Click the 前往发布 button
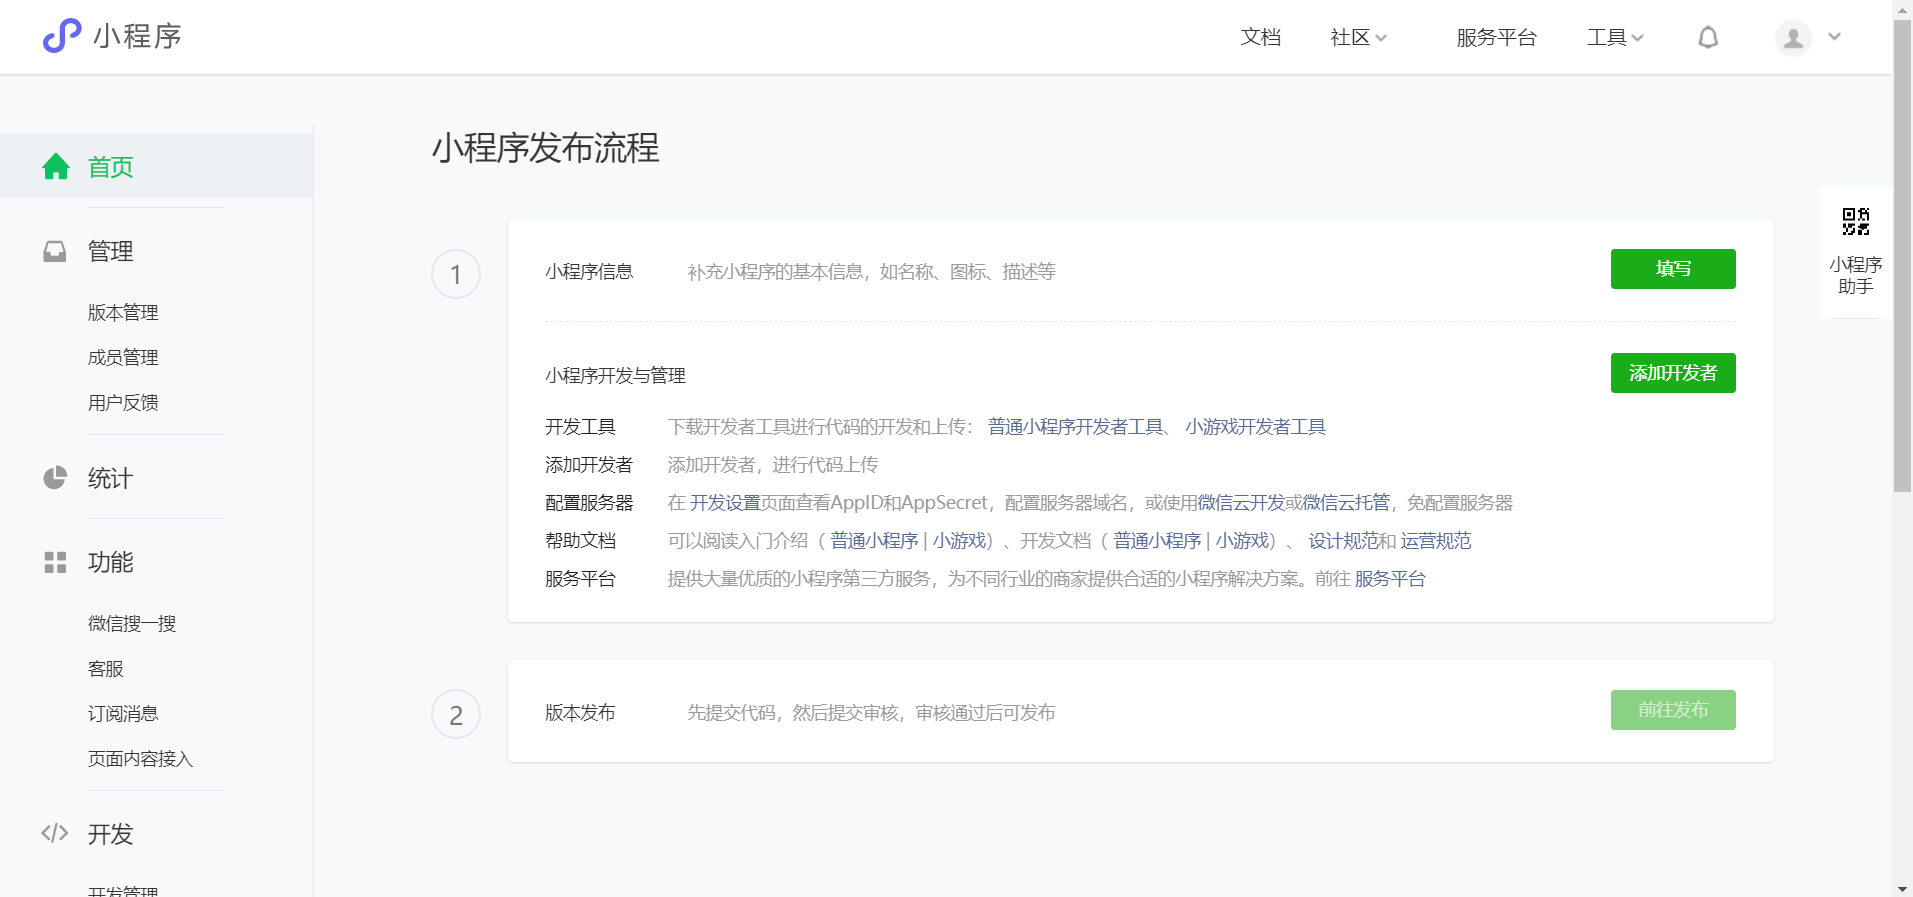1913x897 pixels. click(x=1673, y=710)
